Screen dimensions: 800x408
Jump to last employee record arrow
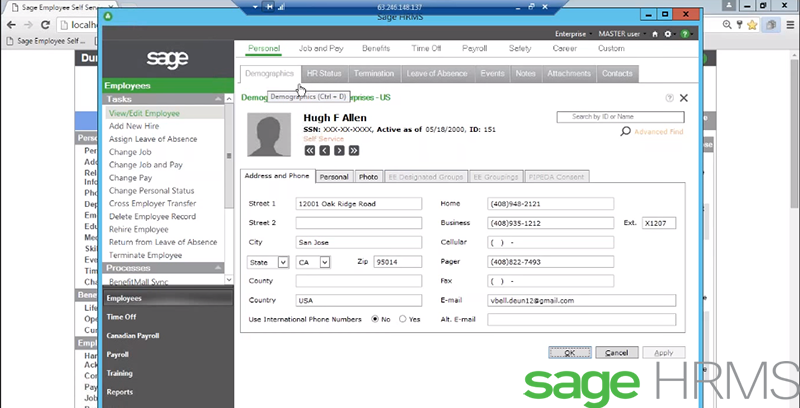(353, 151)
